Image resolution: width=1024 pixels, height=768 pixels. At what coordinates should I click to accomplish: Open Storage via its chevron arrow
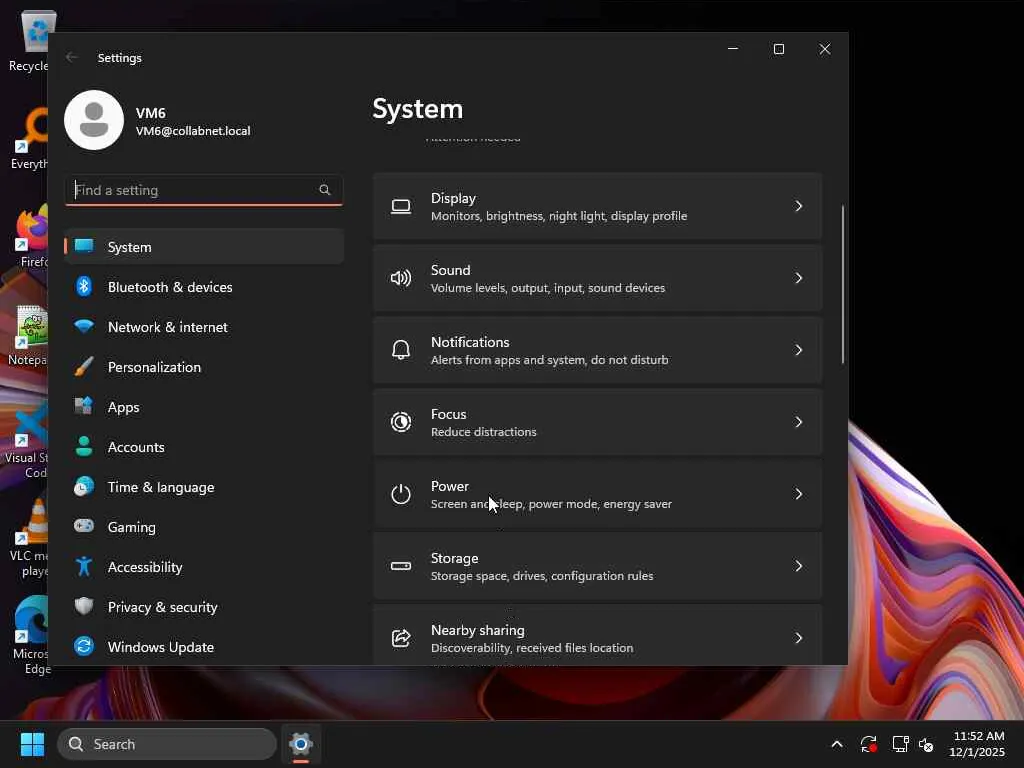(798, 566)
